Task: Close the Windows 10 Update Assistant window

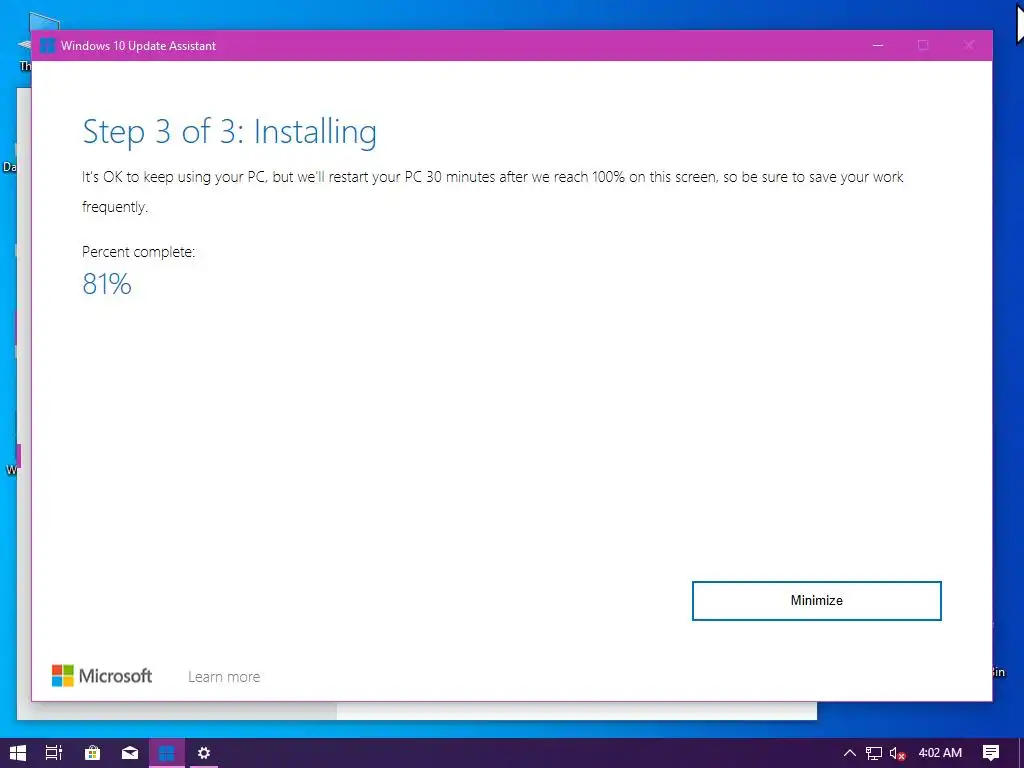Action: click(x=969, y=45)
